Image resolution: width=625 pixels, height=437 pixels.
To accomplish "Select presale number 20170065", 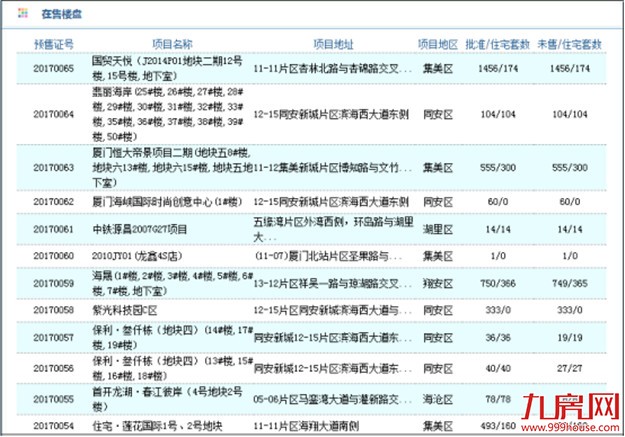I will coord(53,69).
